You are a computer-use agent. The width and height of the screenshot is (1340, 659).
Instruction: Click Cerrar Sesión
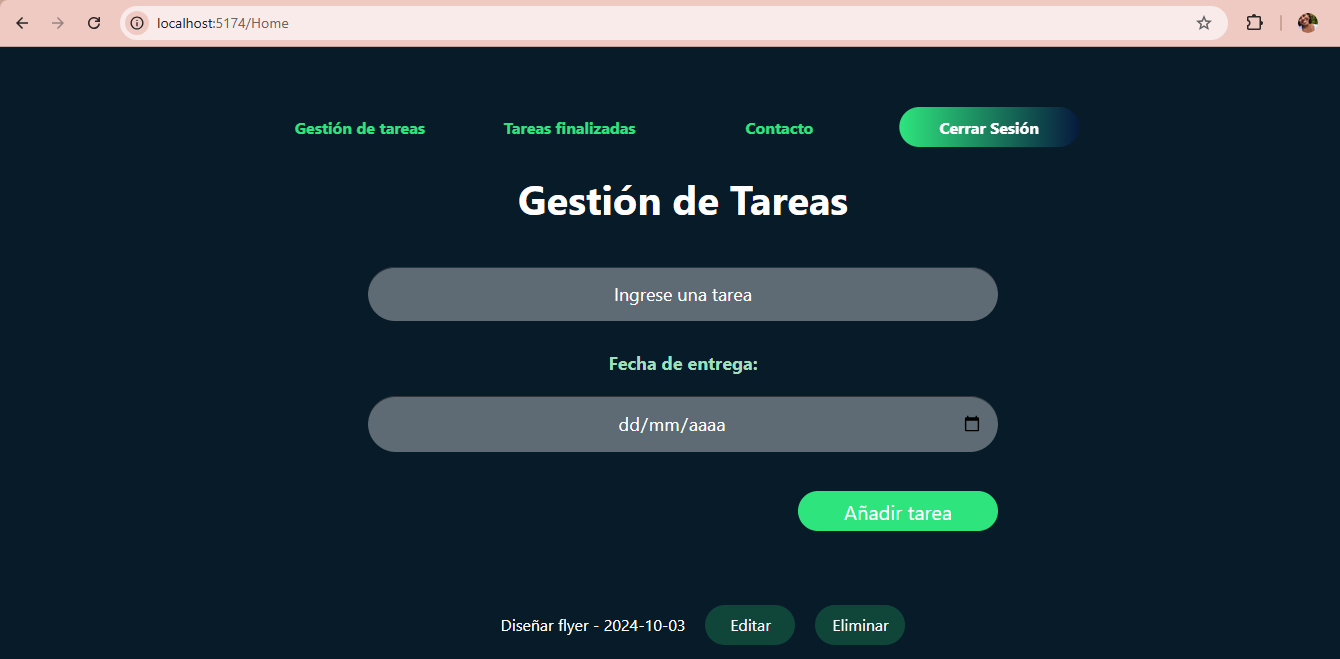pos(988,127)
